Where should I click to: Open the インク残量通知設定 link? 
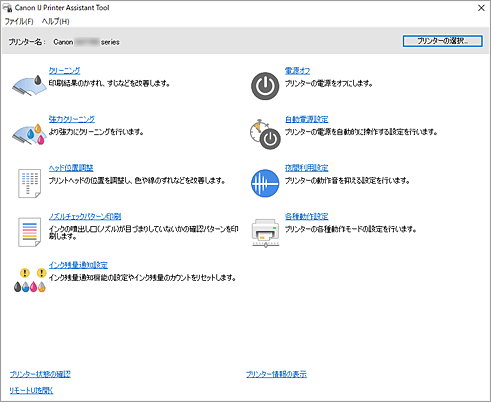point(78,265)
